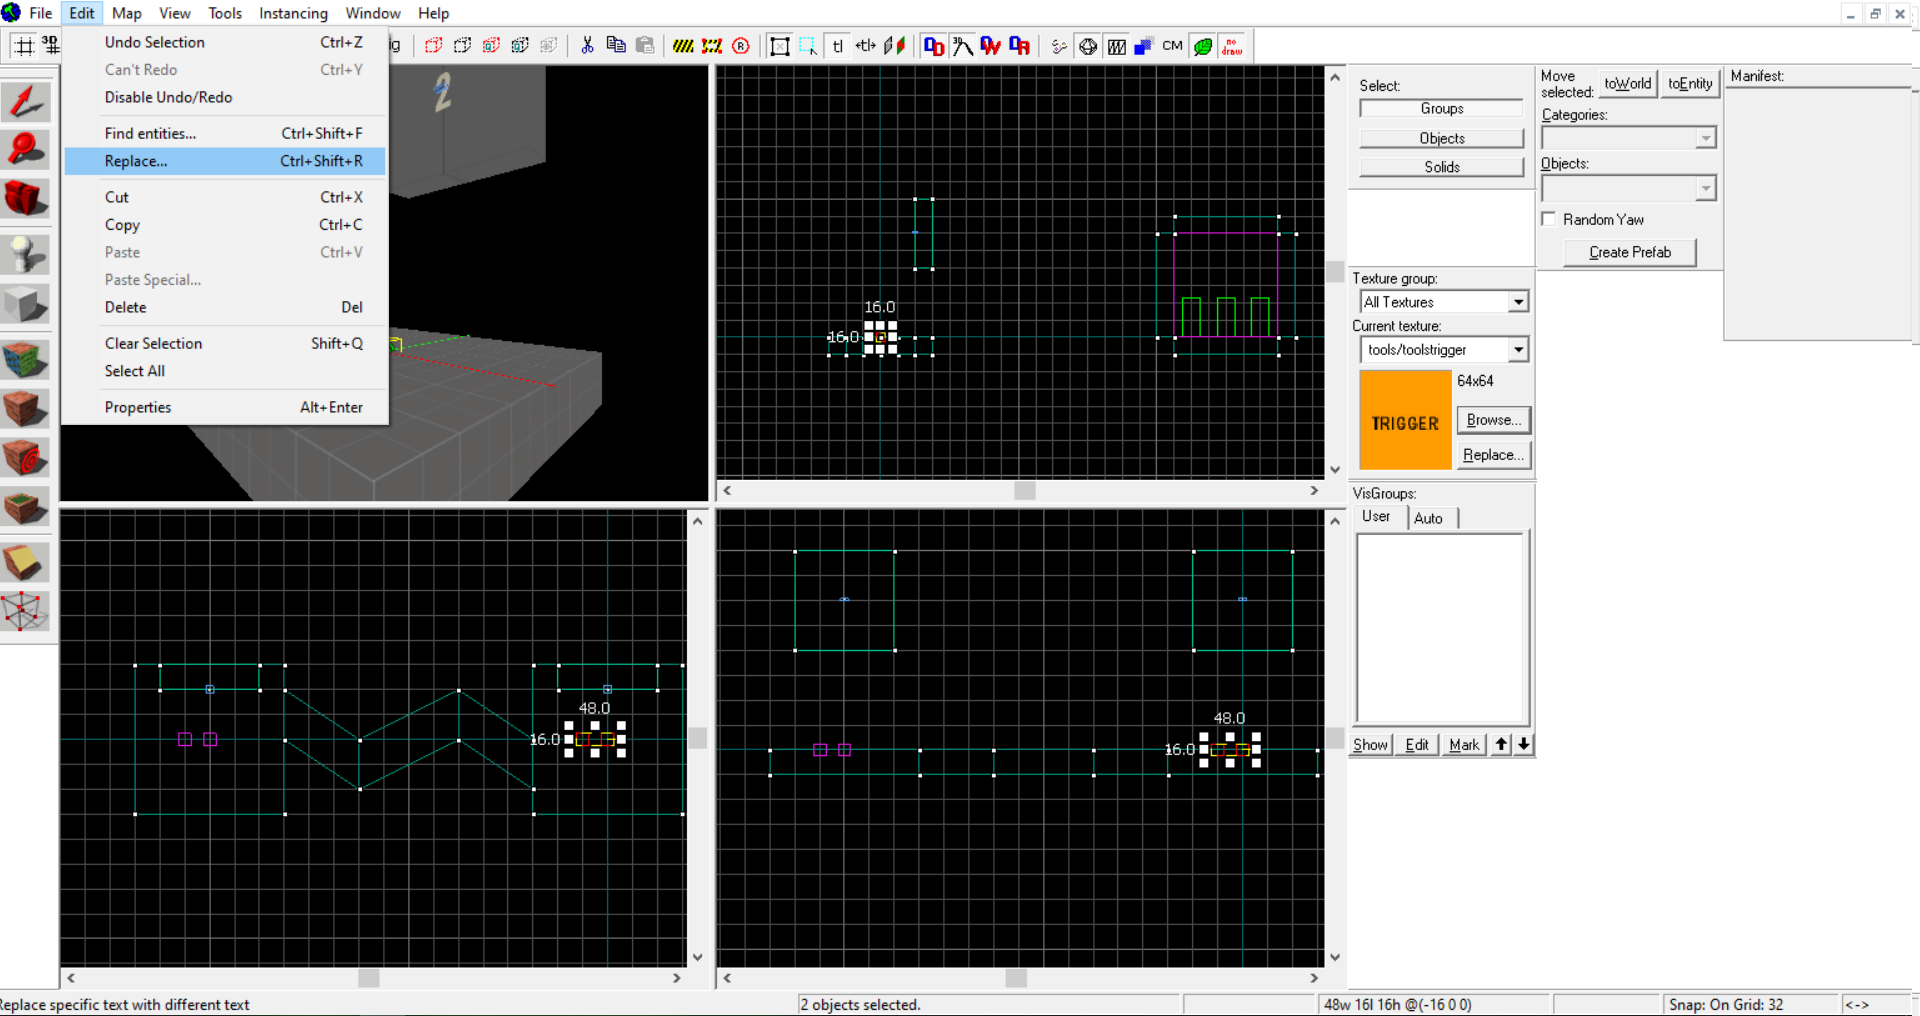Click the Apply Current Texture brick icon

(x=26, y=408)
